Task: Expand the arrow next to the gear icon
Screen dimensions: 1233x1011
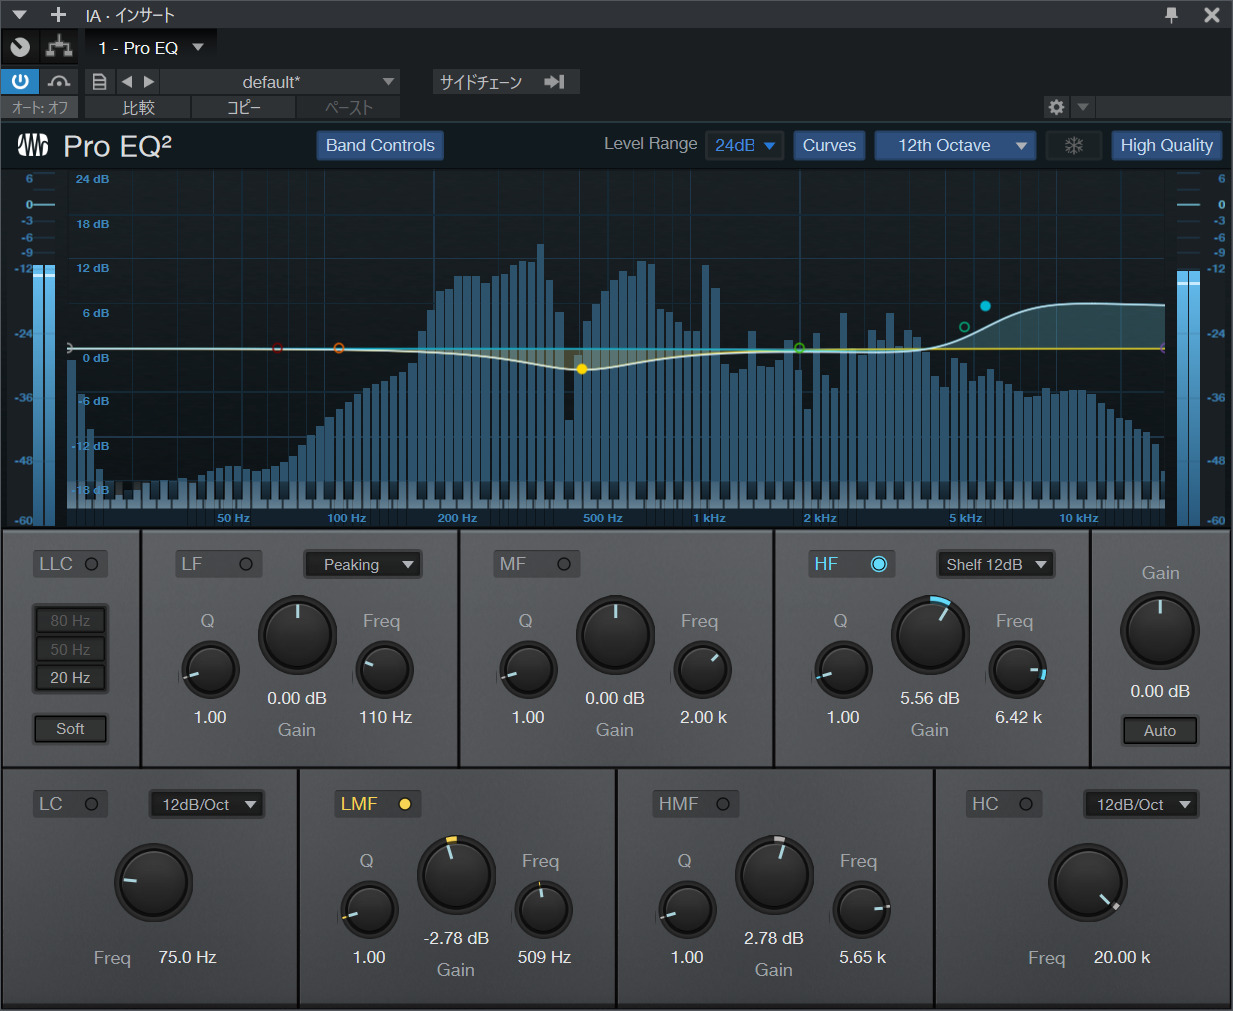Action: (1083, 107)
